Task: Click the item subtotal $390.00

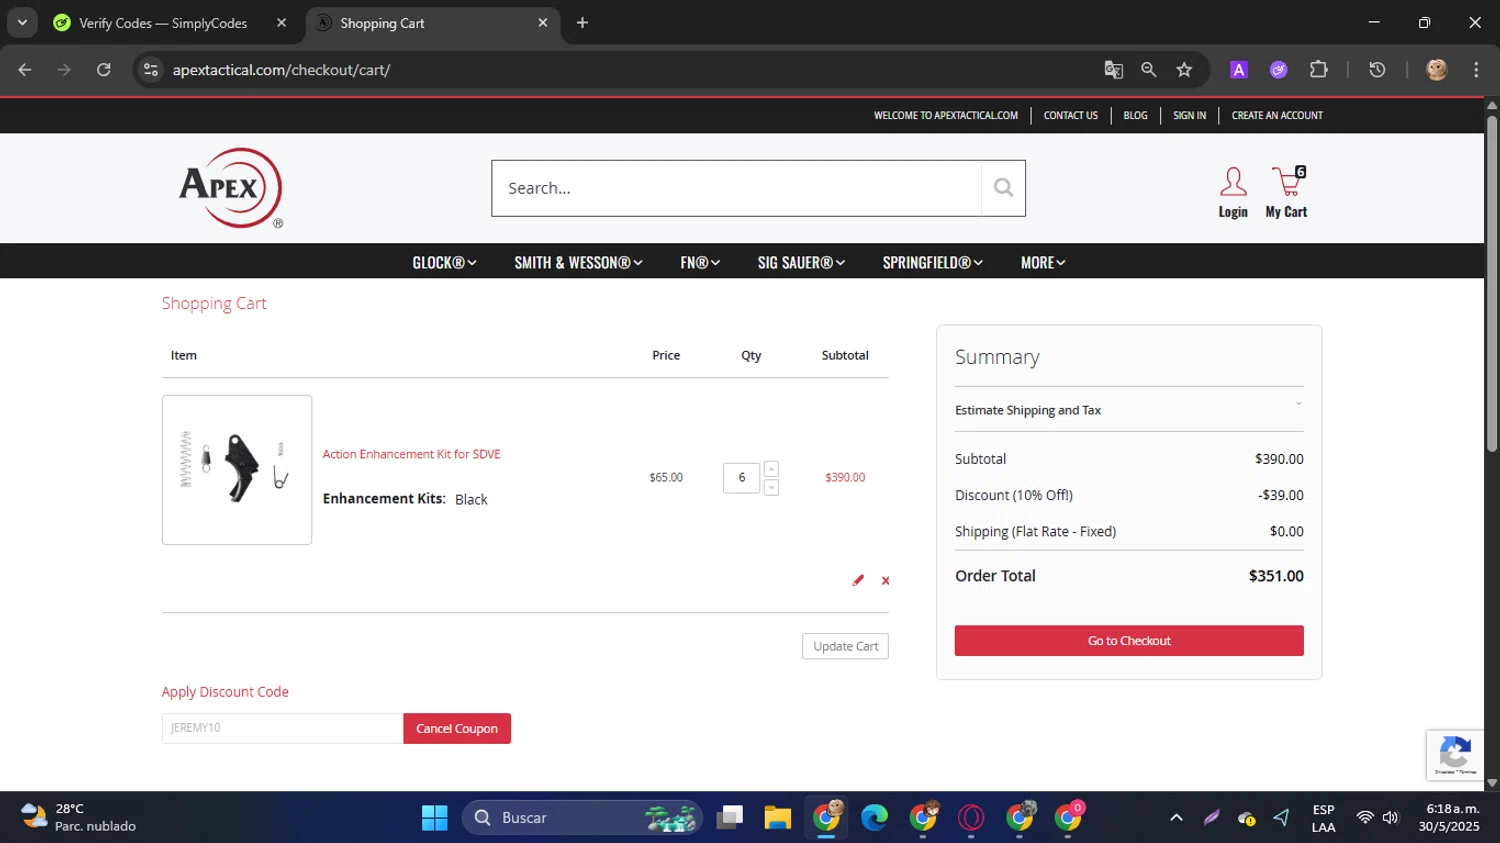Action: (845, 477)
